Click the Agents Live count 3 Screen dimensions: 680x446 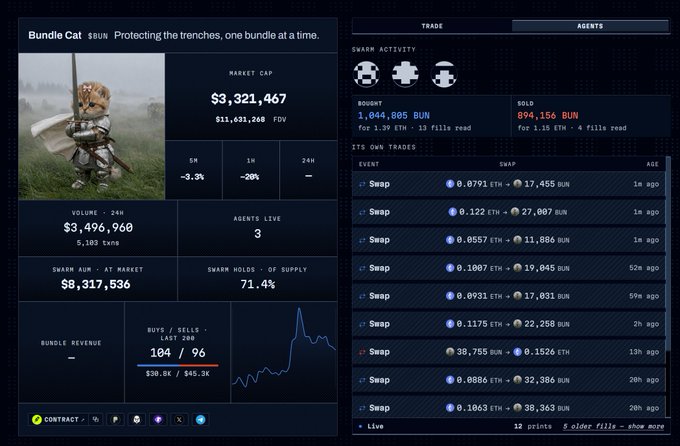tap(258, 234)
